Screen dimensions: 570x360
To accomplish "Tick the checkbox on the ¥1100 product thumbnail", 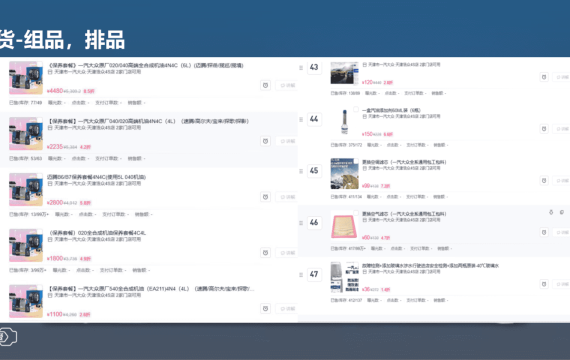I will (x=40, y=288).
